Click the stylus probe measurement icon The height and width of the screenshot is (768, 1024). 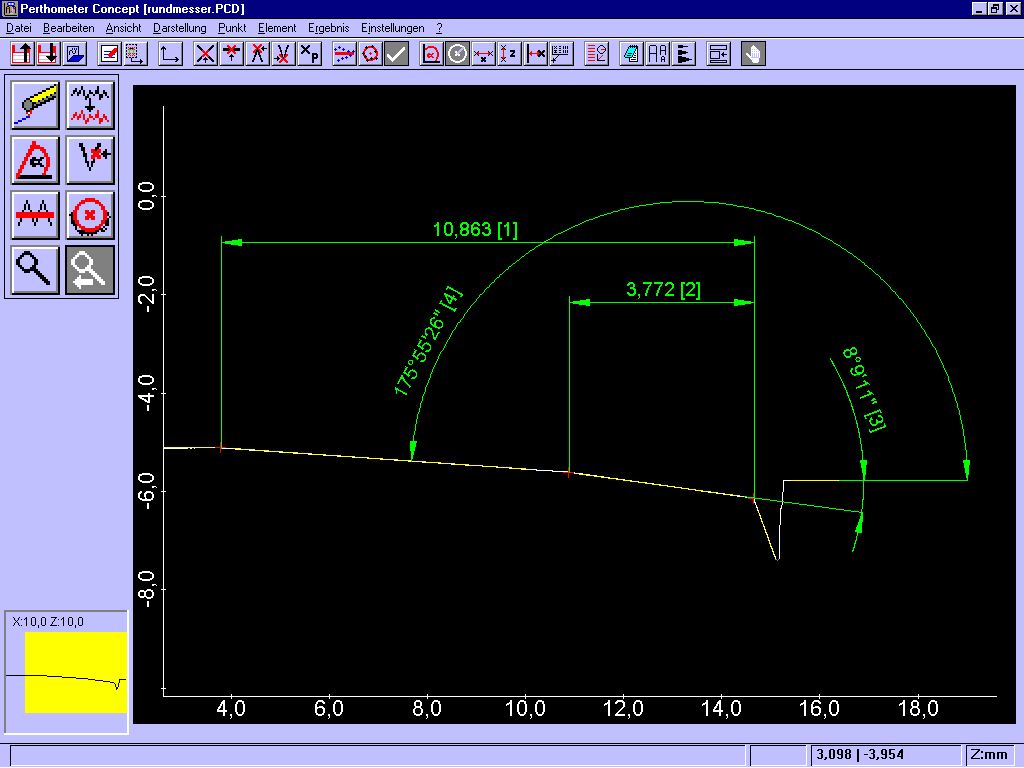[35, 105]
